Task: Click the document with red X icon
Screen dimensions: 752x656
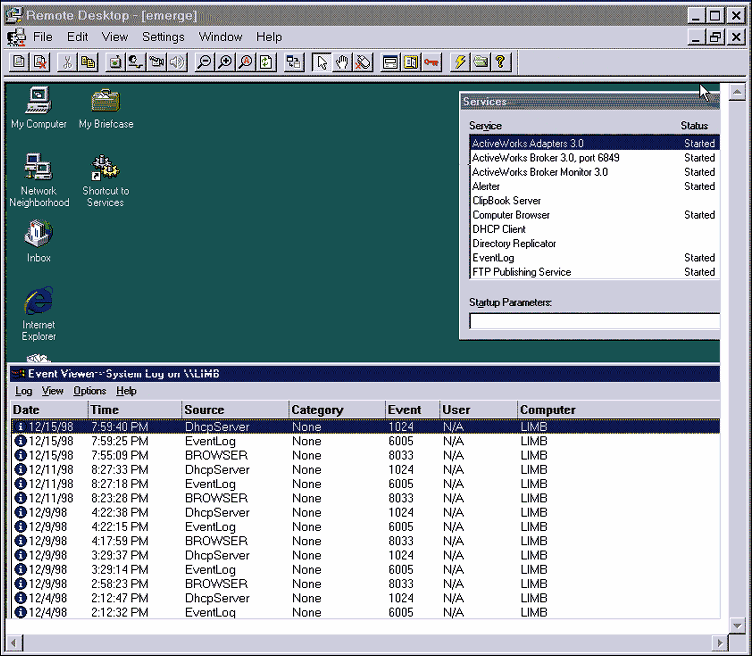Action: 40,62
